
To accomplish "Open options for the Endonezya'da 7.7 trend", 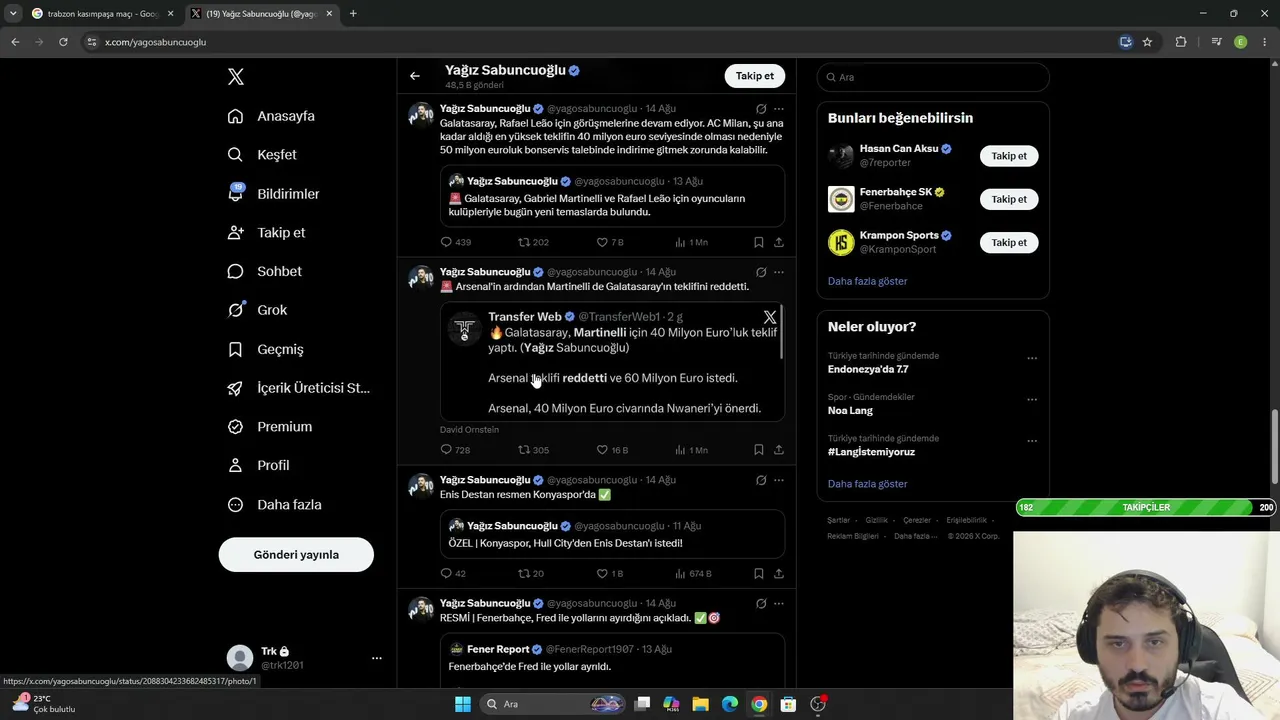I will pyautogui.click(x=1032, y=358).
